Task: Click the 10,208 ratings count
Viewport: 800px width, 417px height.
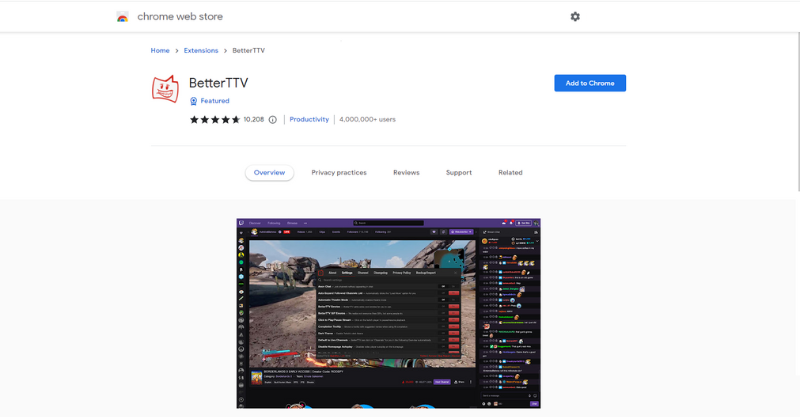Action: 254,119
